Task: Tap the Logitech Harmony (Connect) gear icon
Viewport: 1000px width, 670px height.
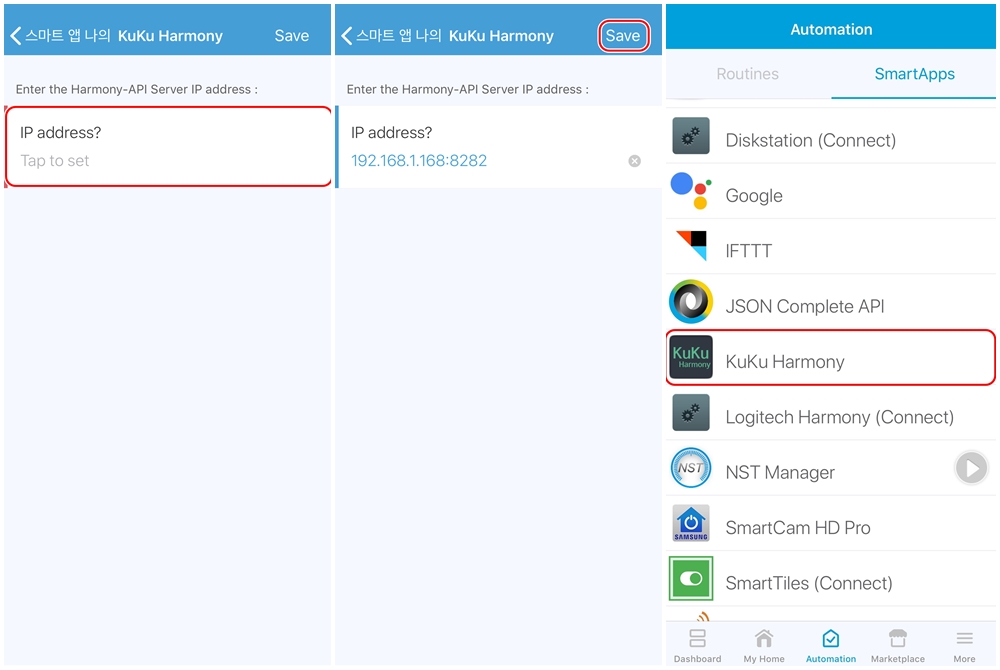Action: [691, 412]
